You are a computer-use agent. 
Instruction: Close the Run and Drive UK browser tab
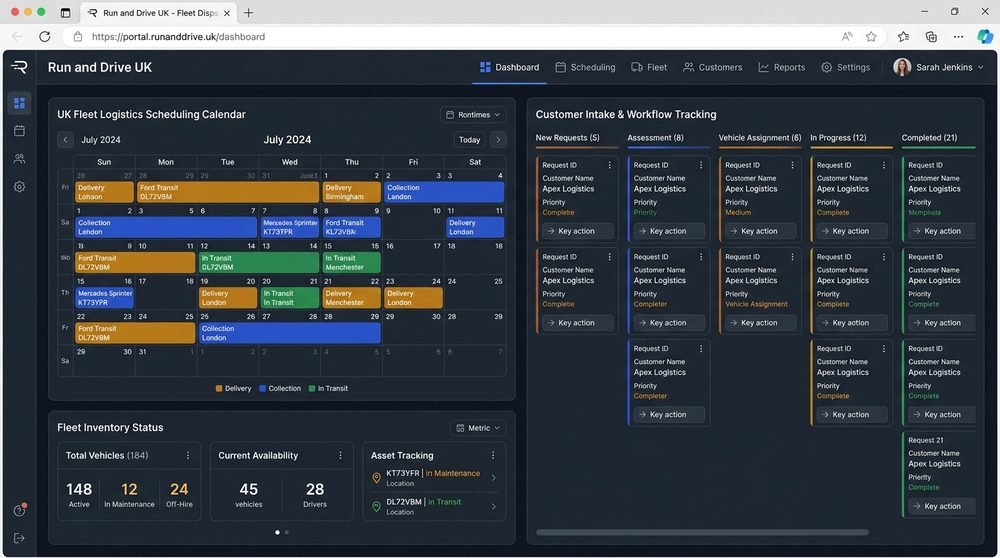(226, 13)
